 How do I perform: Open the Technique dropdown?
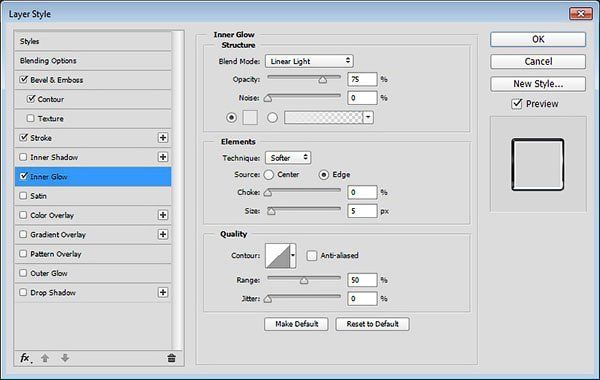tap(288, 158)
